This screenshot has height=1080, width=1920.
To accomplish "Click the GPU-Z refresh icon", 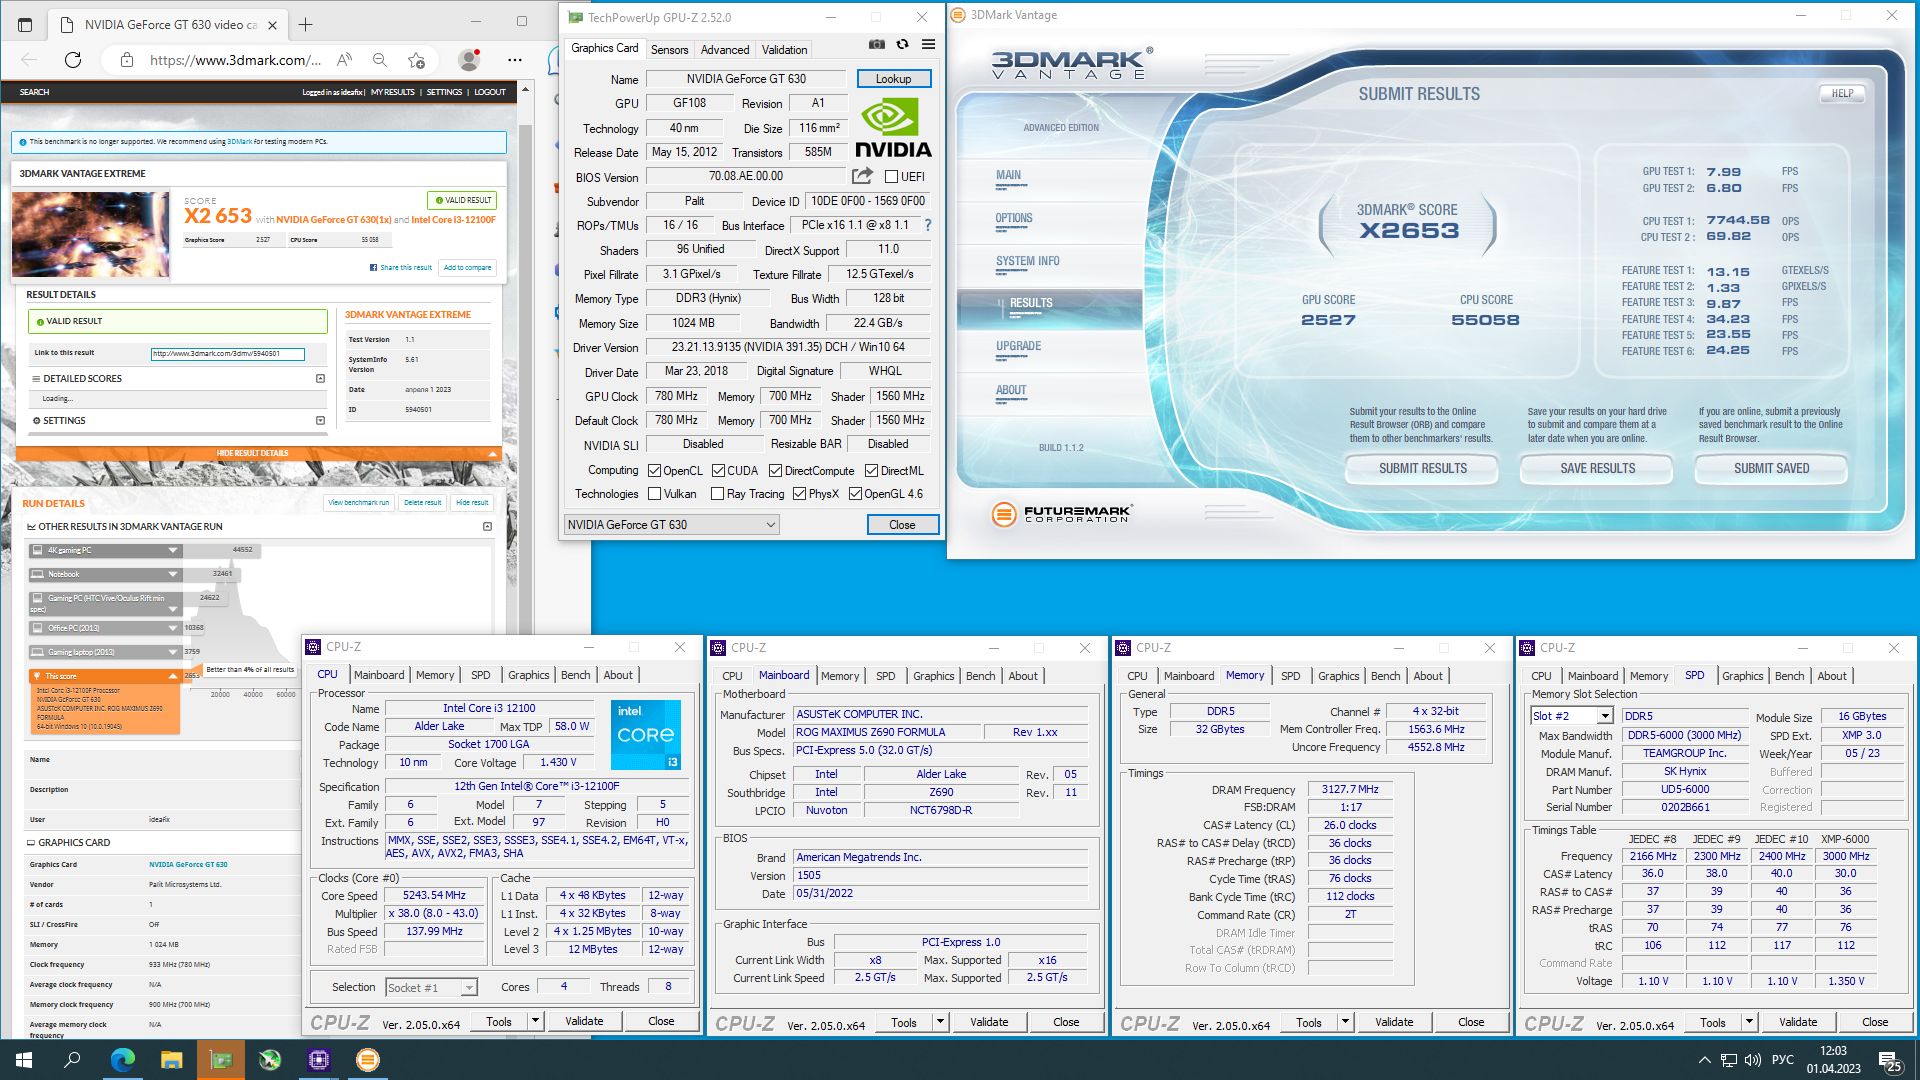I will (903, 45).
